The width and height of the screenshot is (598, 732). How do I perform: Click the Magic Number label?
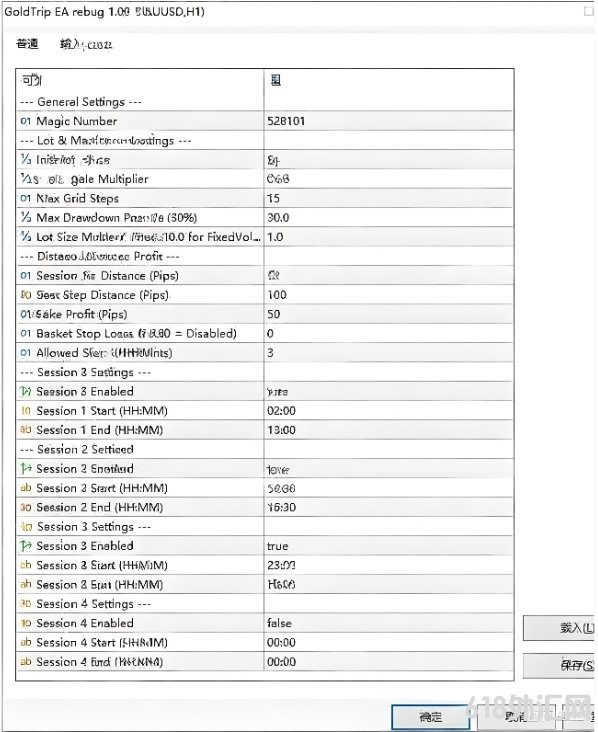pos(77,121)
